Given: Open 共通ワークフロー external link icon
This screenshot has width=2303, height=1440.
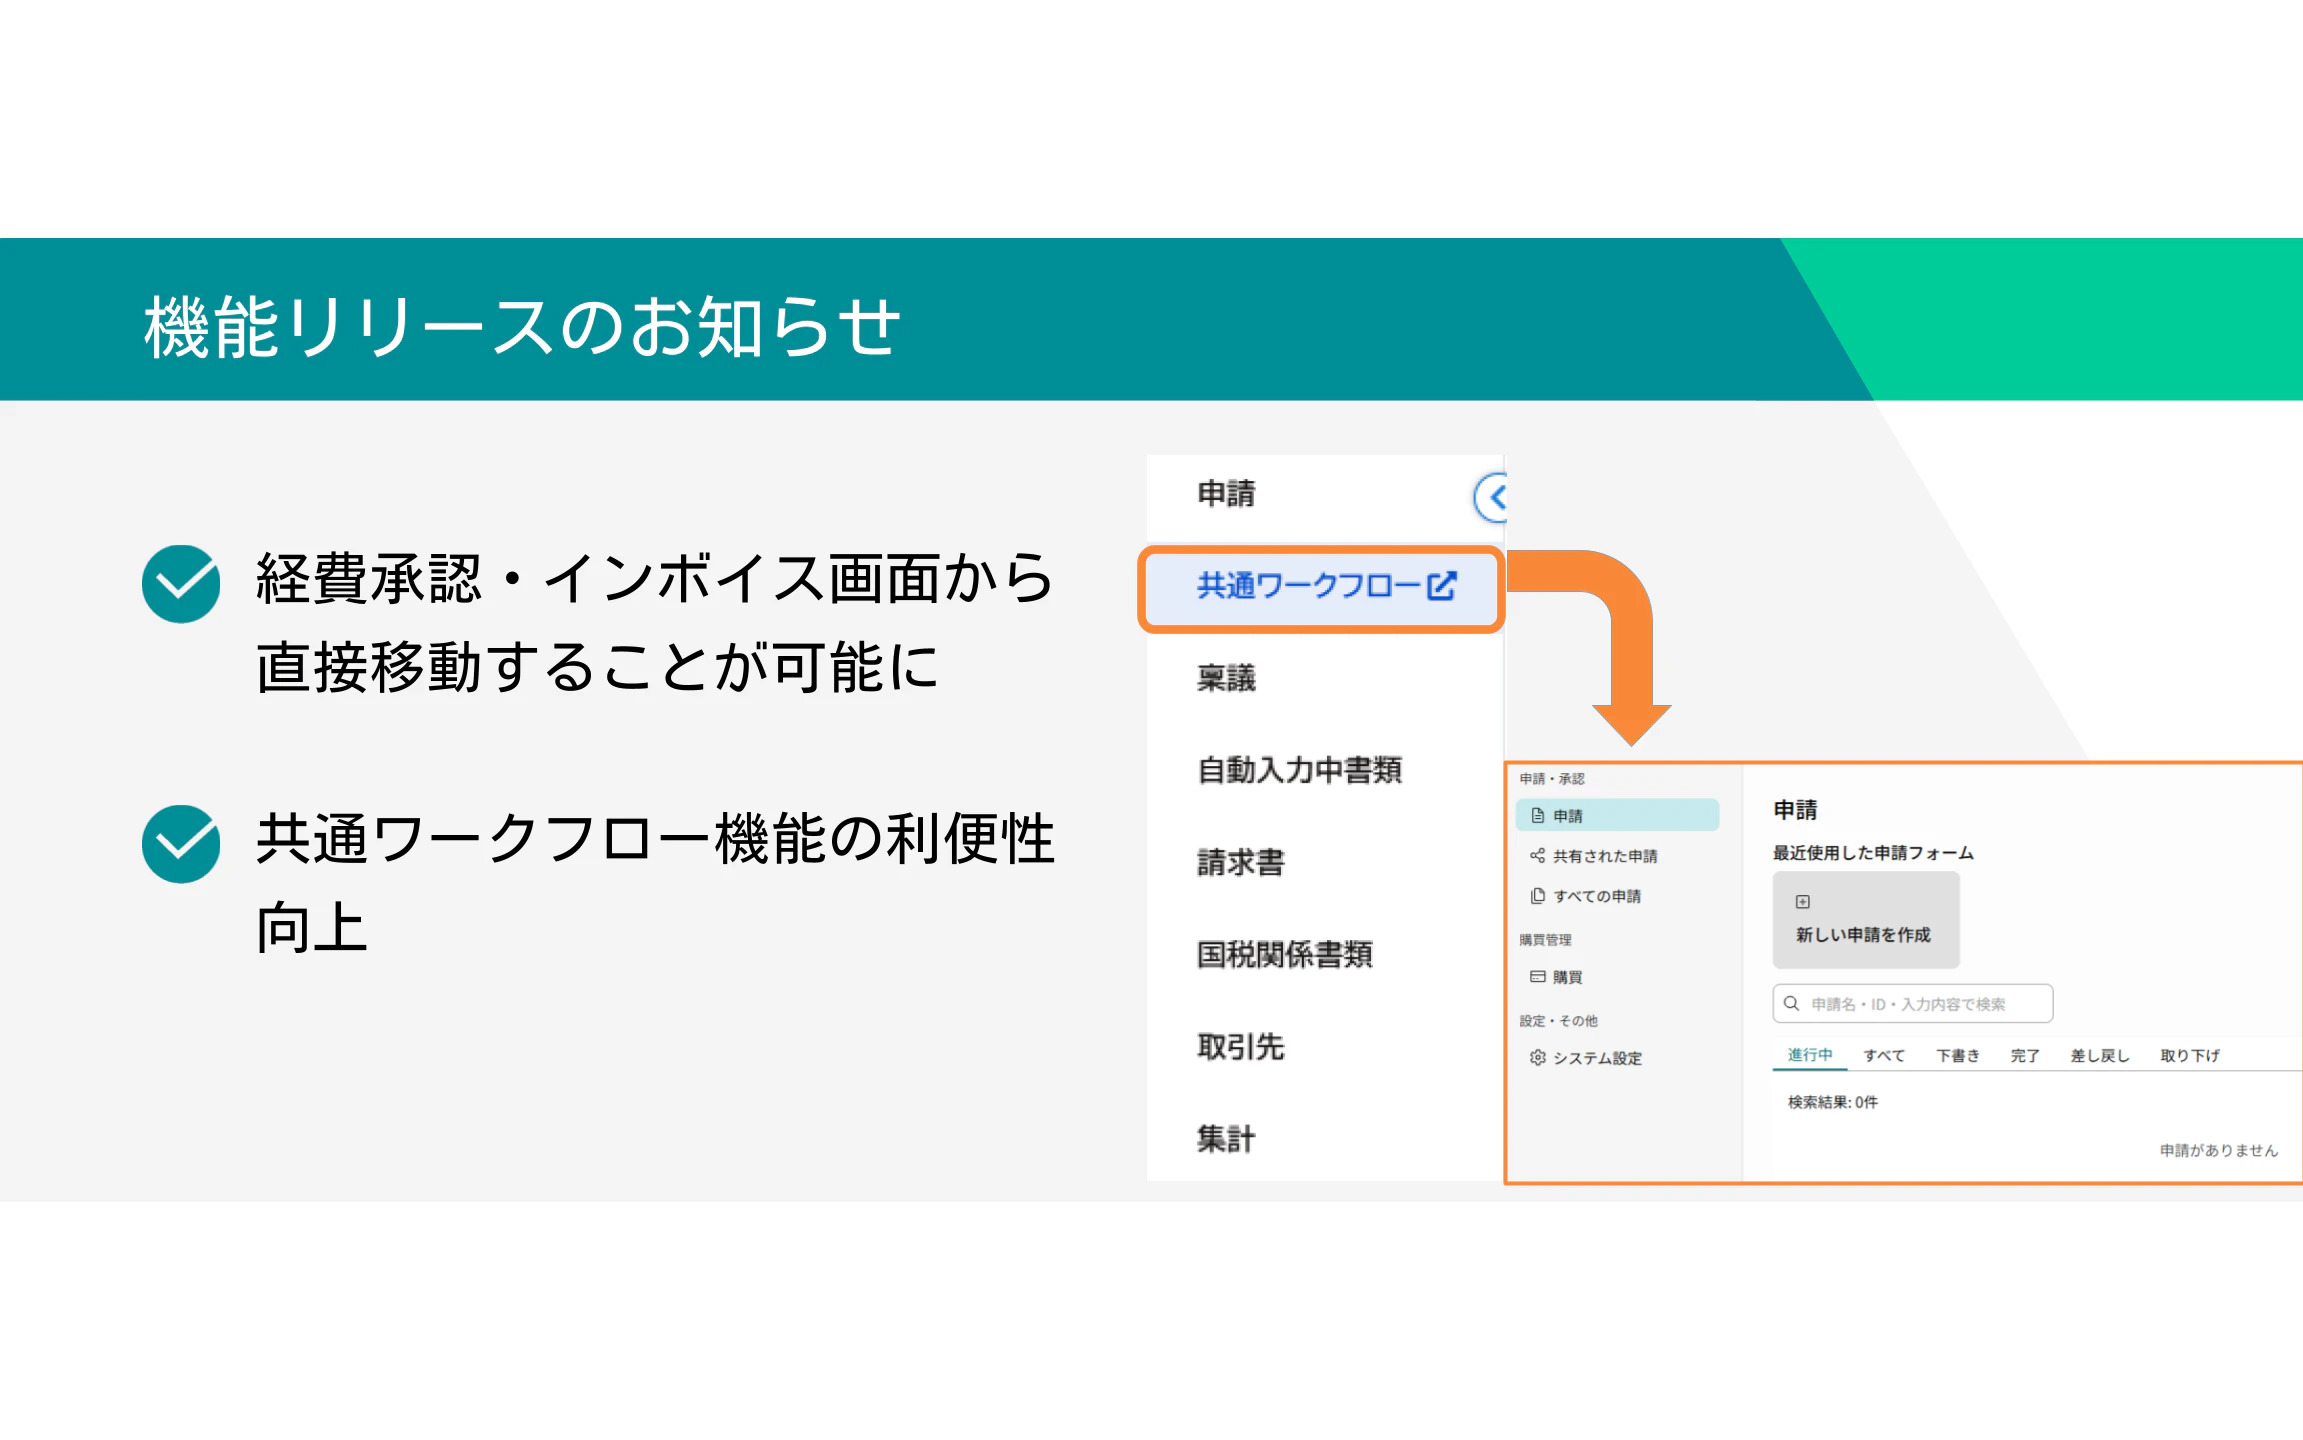Looking at the screenshot, I should [x=1441, y=586].
